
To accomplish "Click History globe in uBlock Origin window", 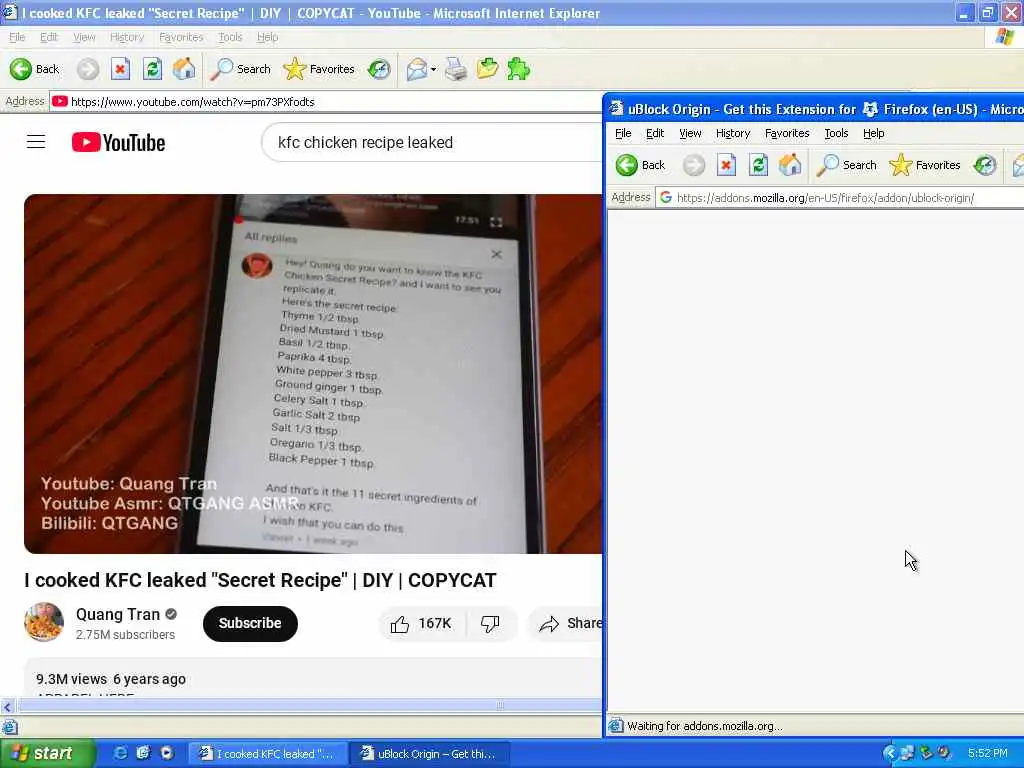I will click(985, 165).
